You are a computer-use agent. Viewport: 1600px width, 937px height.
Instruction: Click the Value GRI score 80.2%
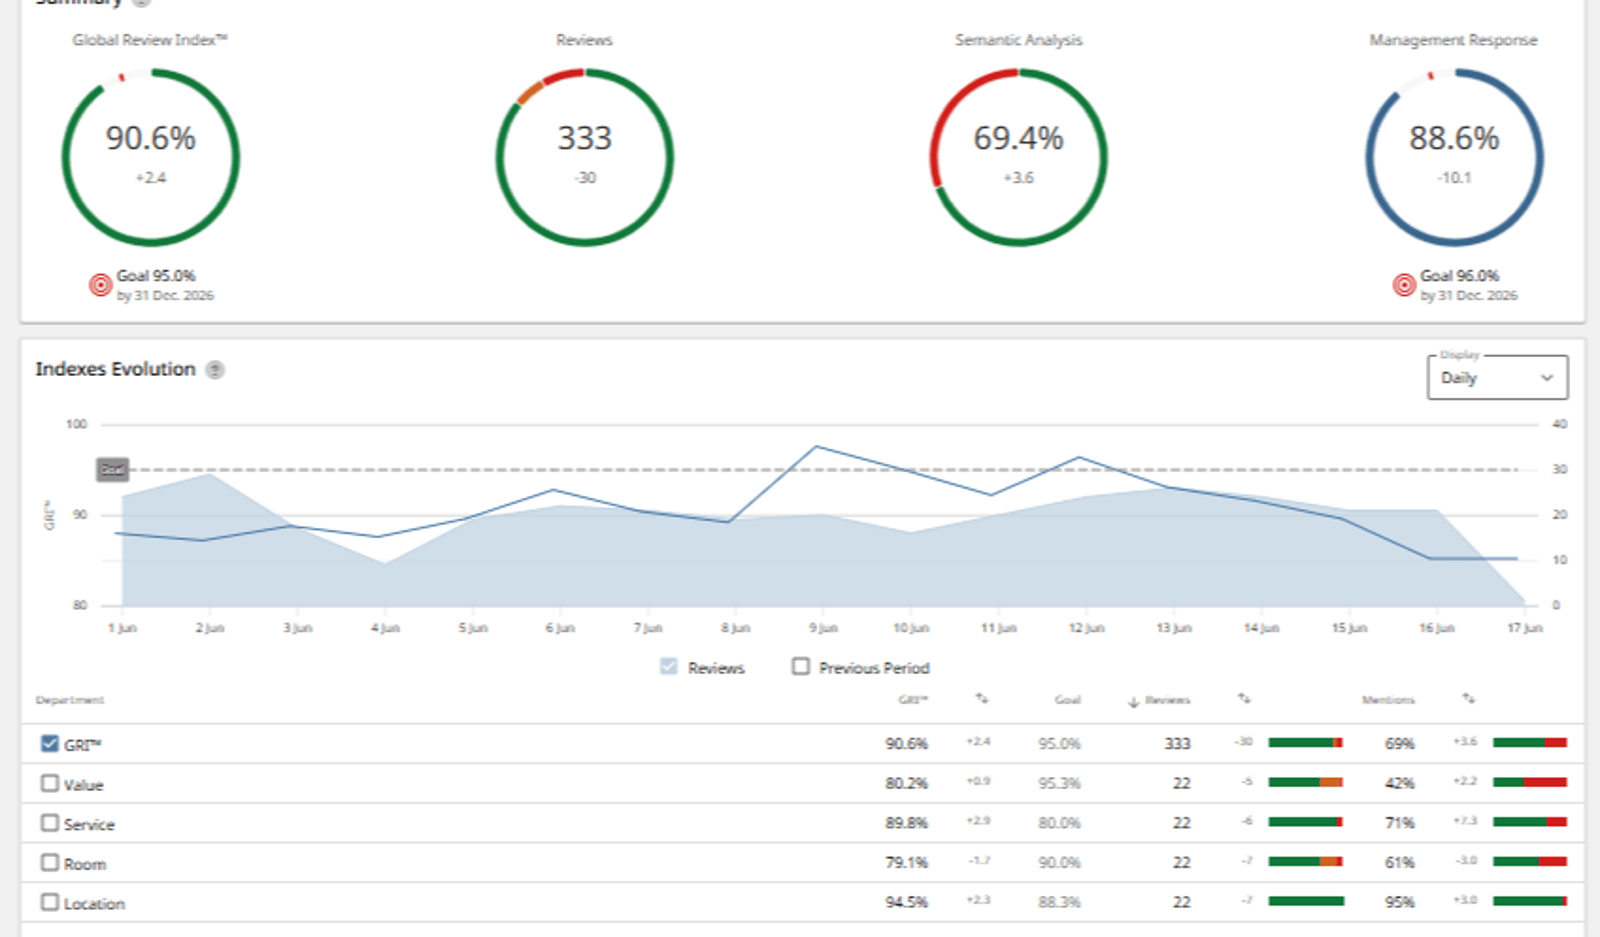pyautogui.click(x=907, y=783)
